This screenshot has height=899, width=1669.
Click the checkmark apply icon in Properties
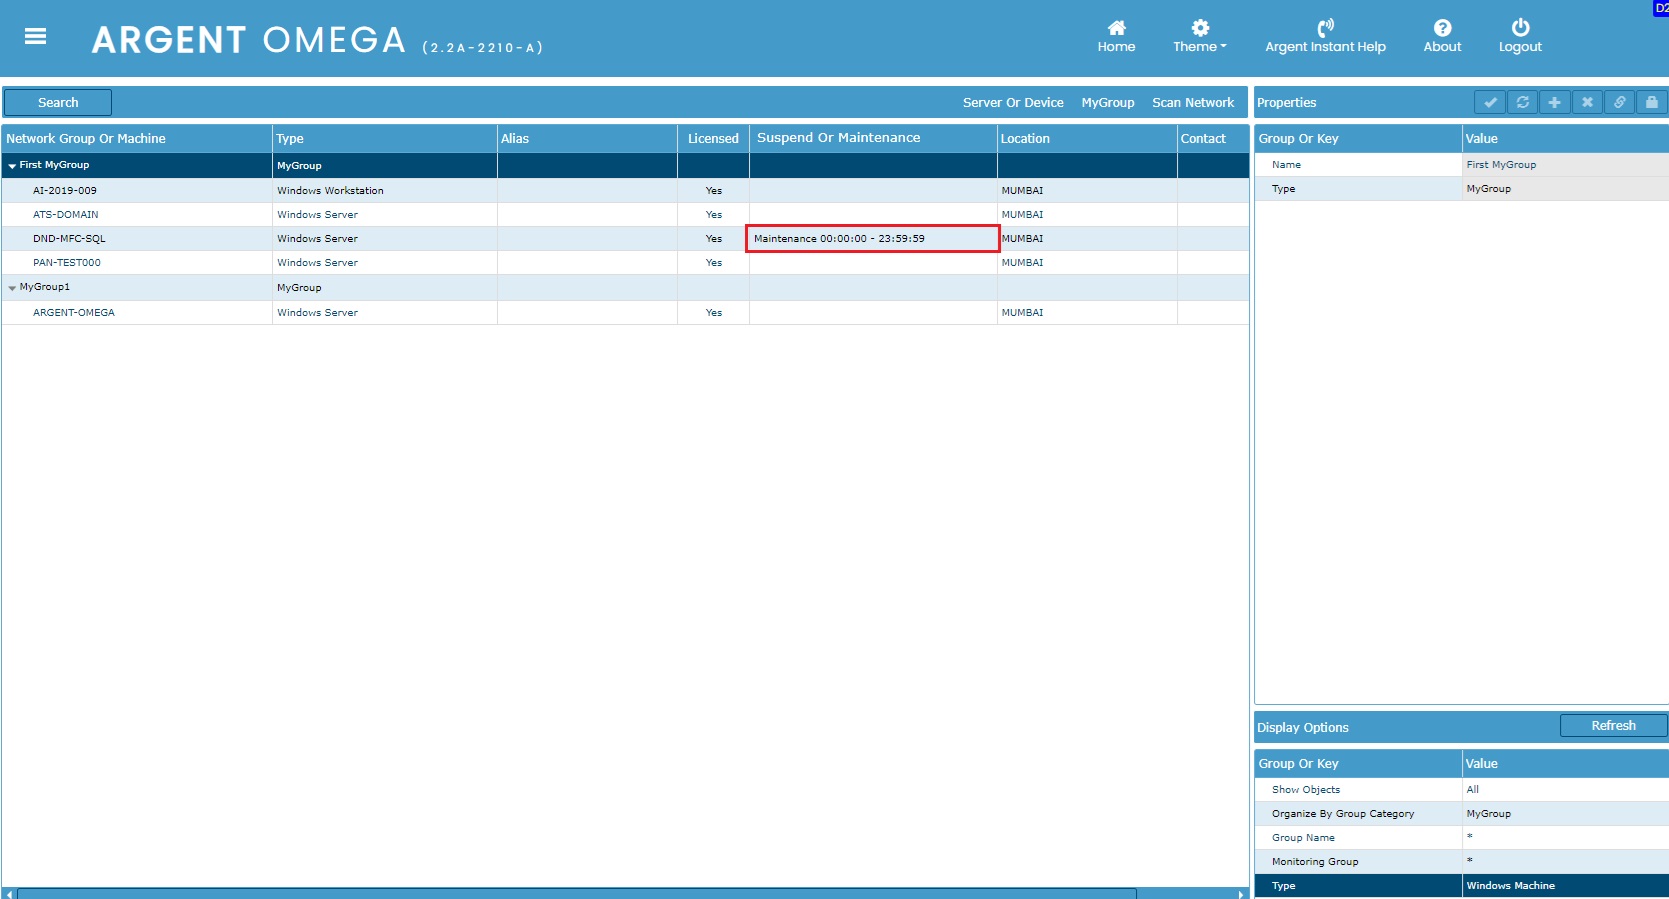[1490, 102]
